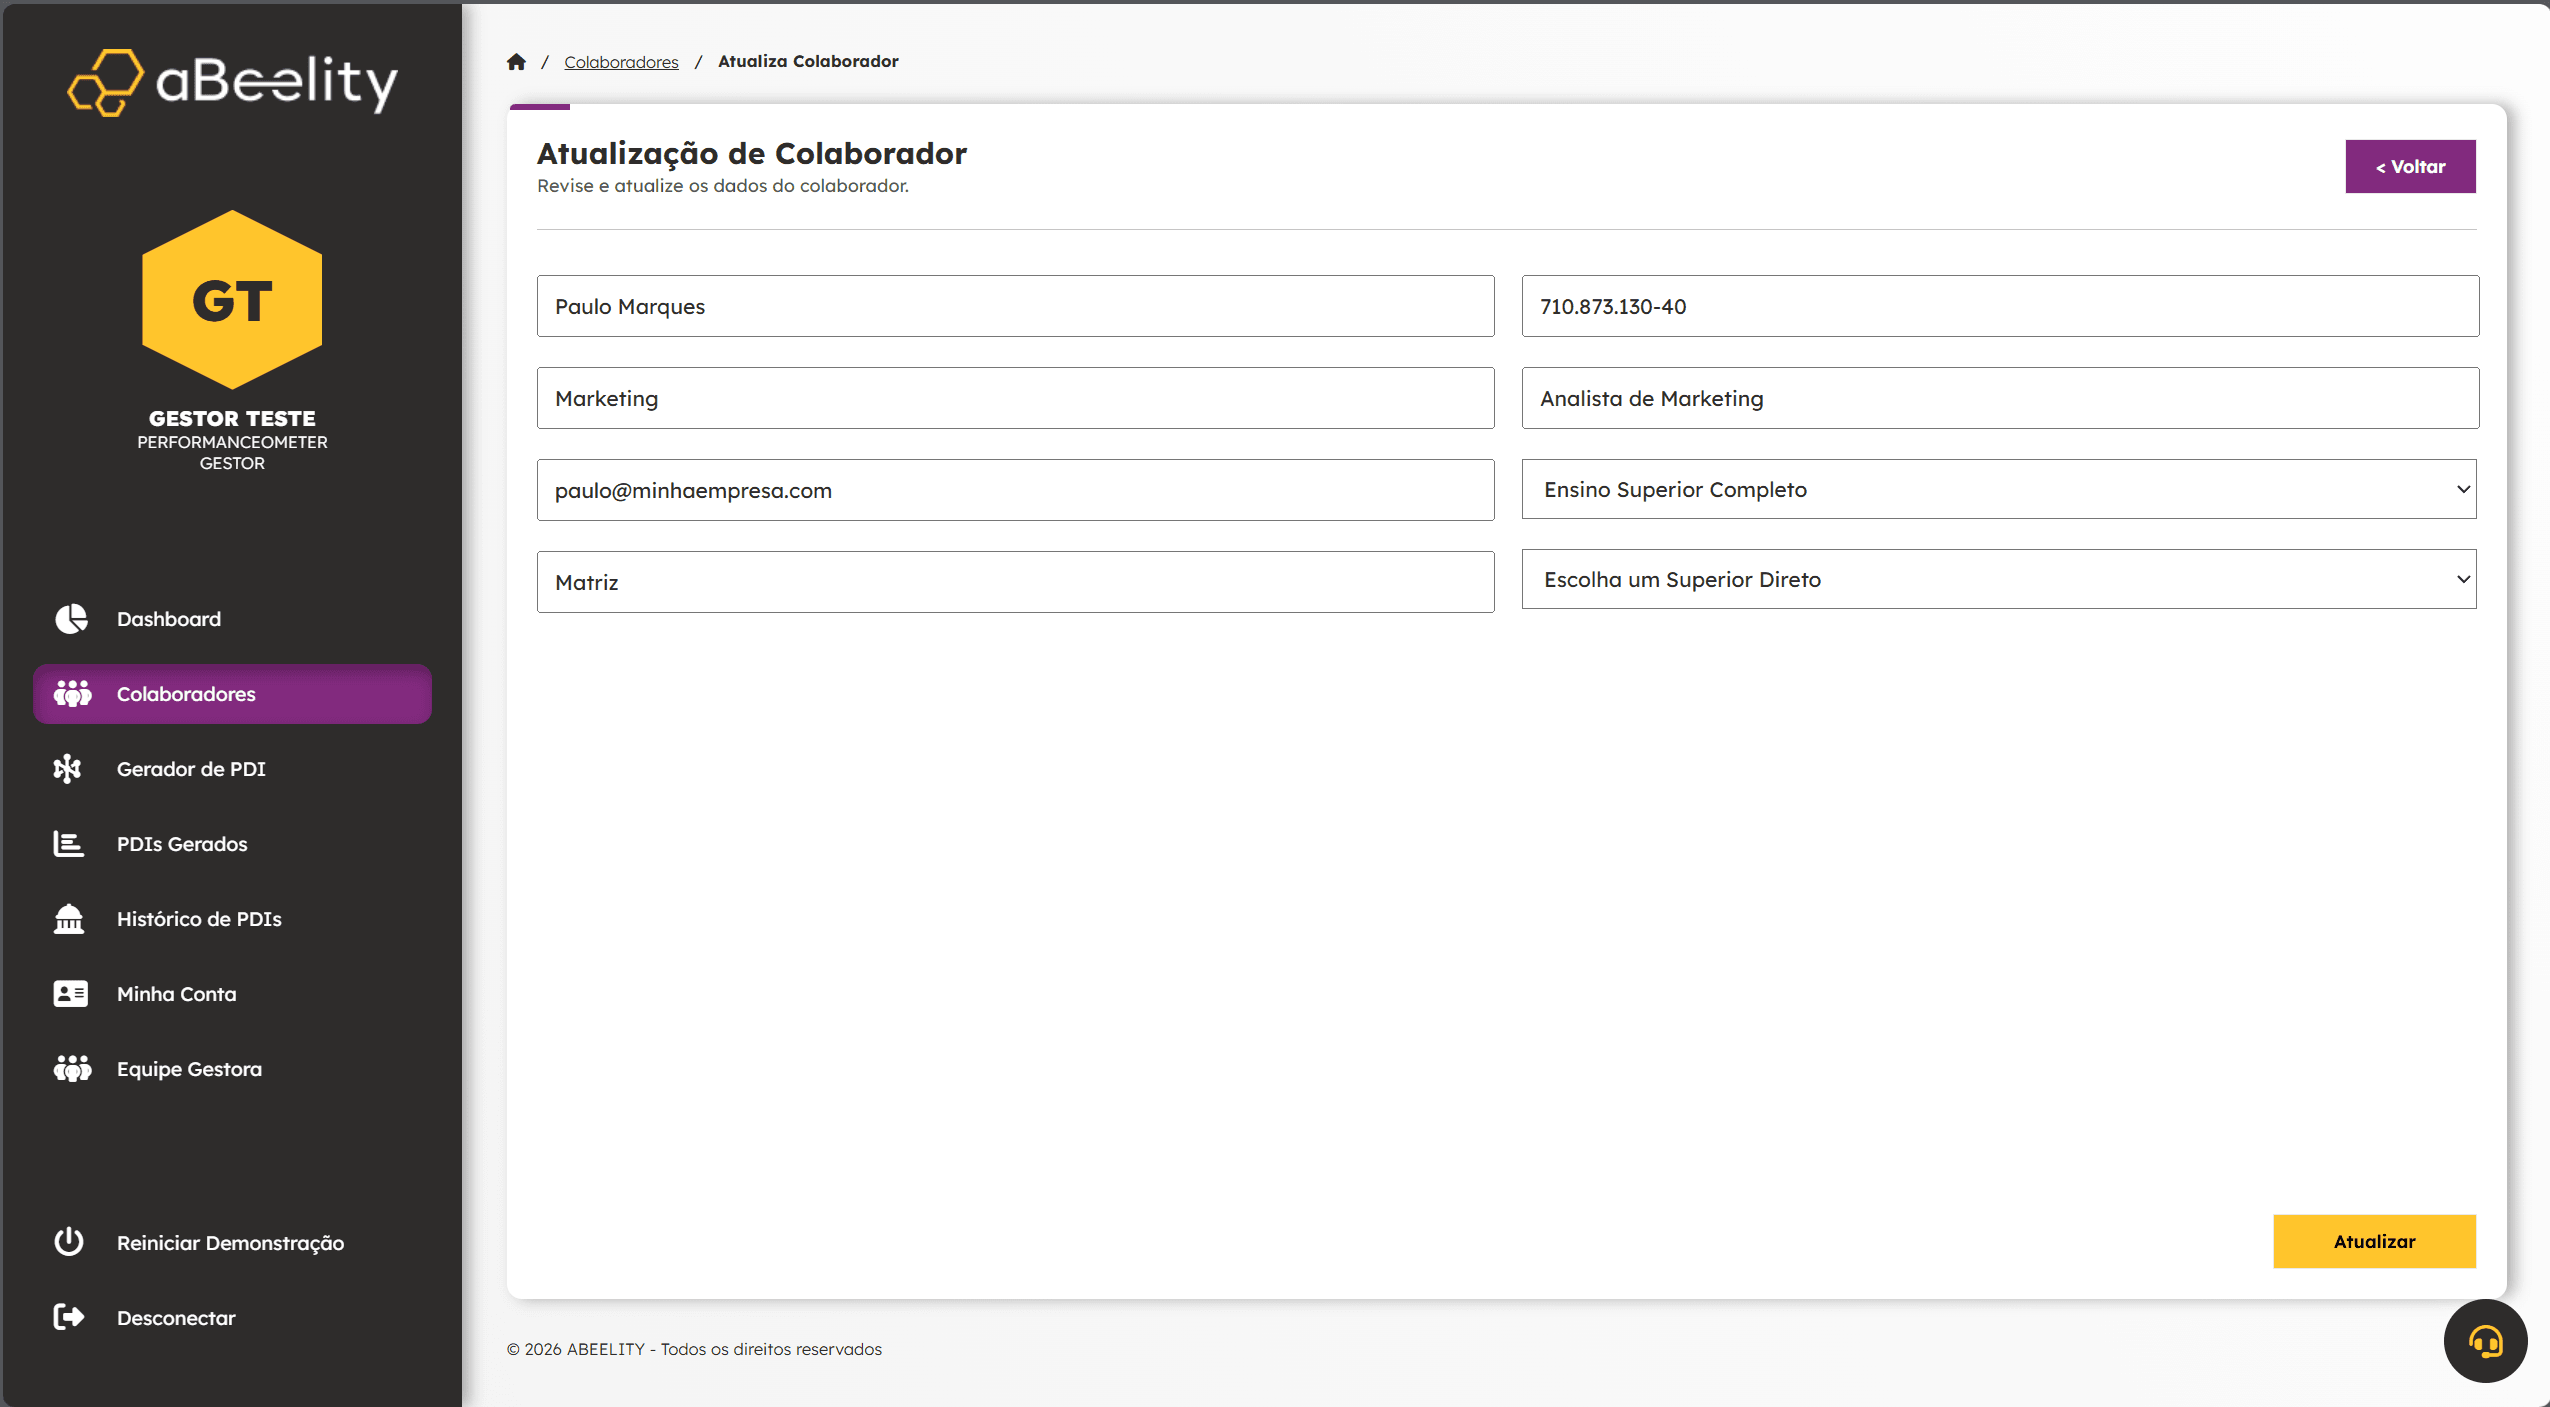Click the Paulo Marques name field
Image resolution: width=2550 pixels, height=1407 pixels.
(x=1015, y=307)
